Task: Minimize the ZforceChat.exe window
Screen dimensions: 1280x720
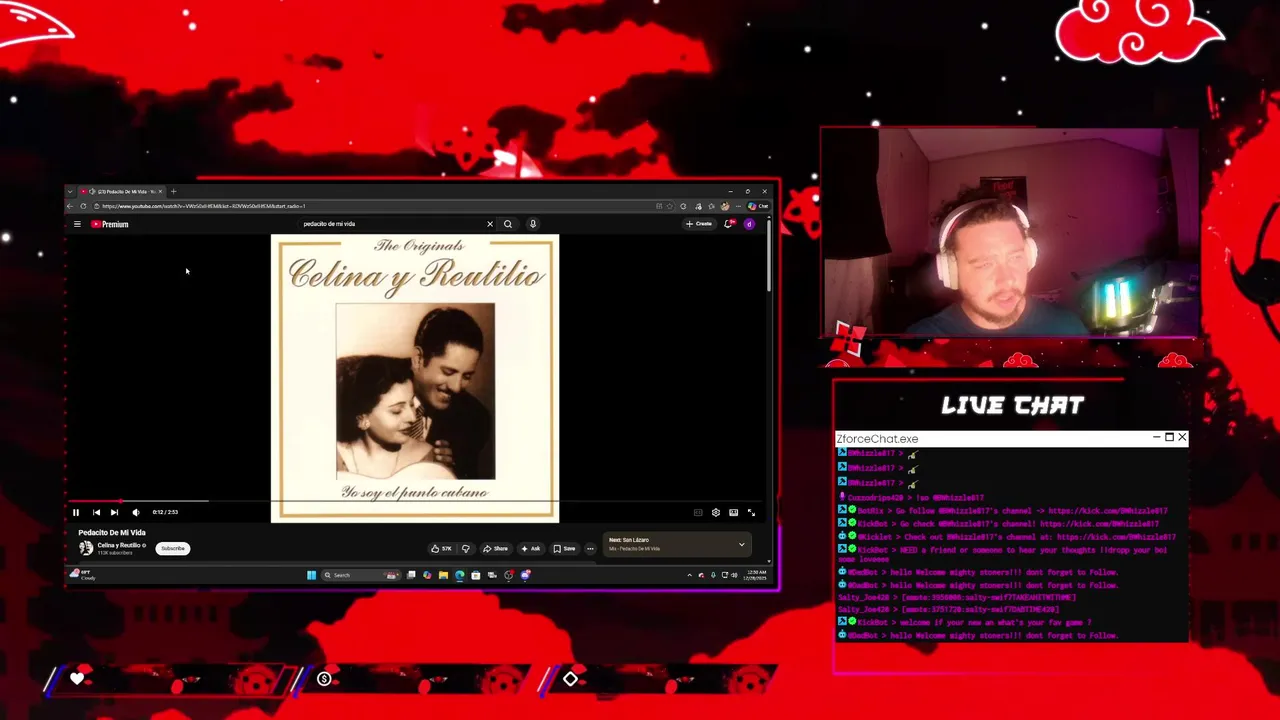Action: point(1156,437)
